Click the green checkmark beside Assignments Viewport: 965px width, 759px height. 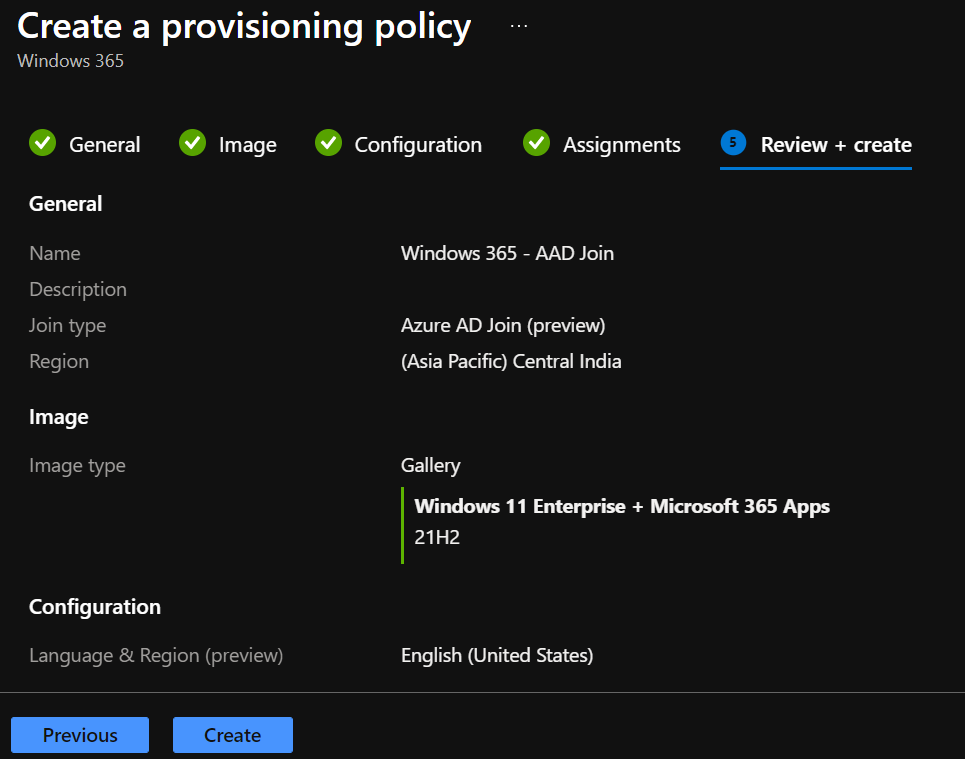(537, 143)
